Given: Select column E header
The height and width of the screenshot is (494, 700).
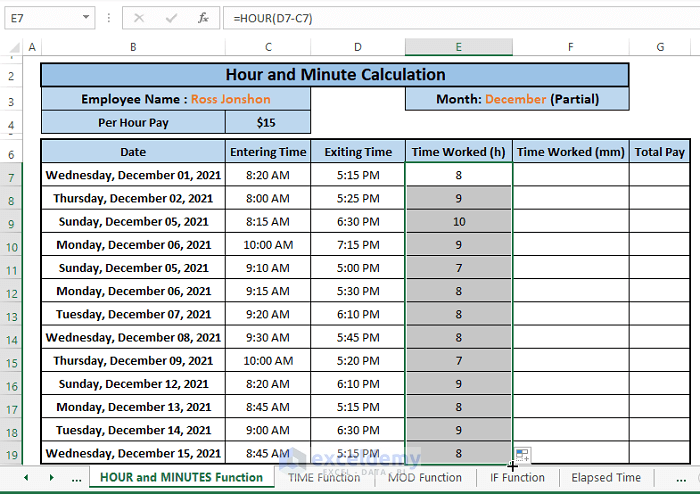Looking at the screenshot, I should pyautogui.click(x=458, y=47).
